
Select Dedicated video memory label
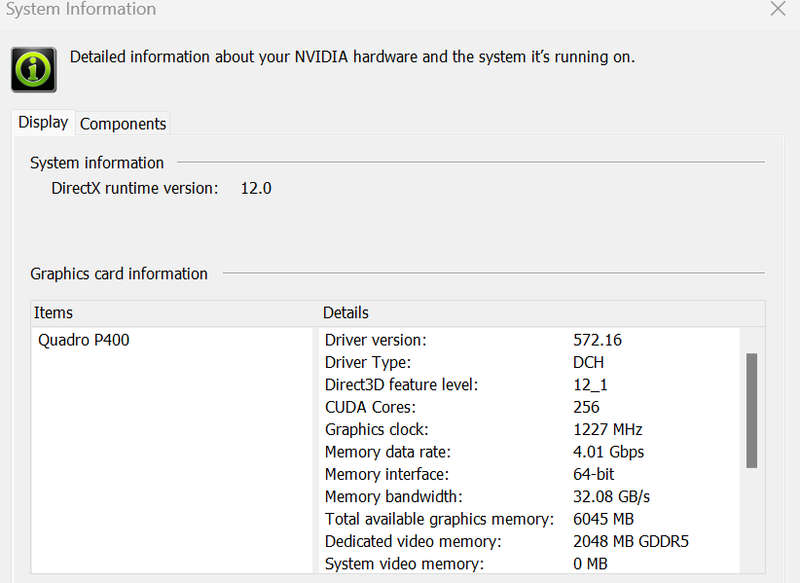coord(413,541)
